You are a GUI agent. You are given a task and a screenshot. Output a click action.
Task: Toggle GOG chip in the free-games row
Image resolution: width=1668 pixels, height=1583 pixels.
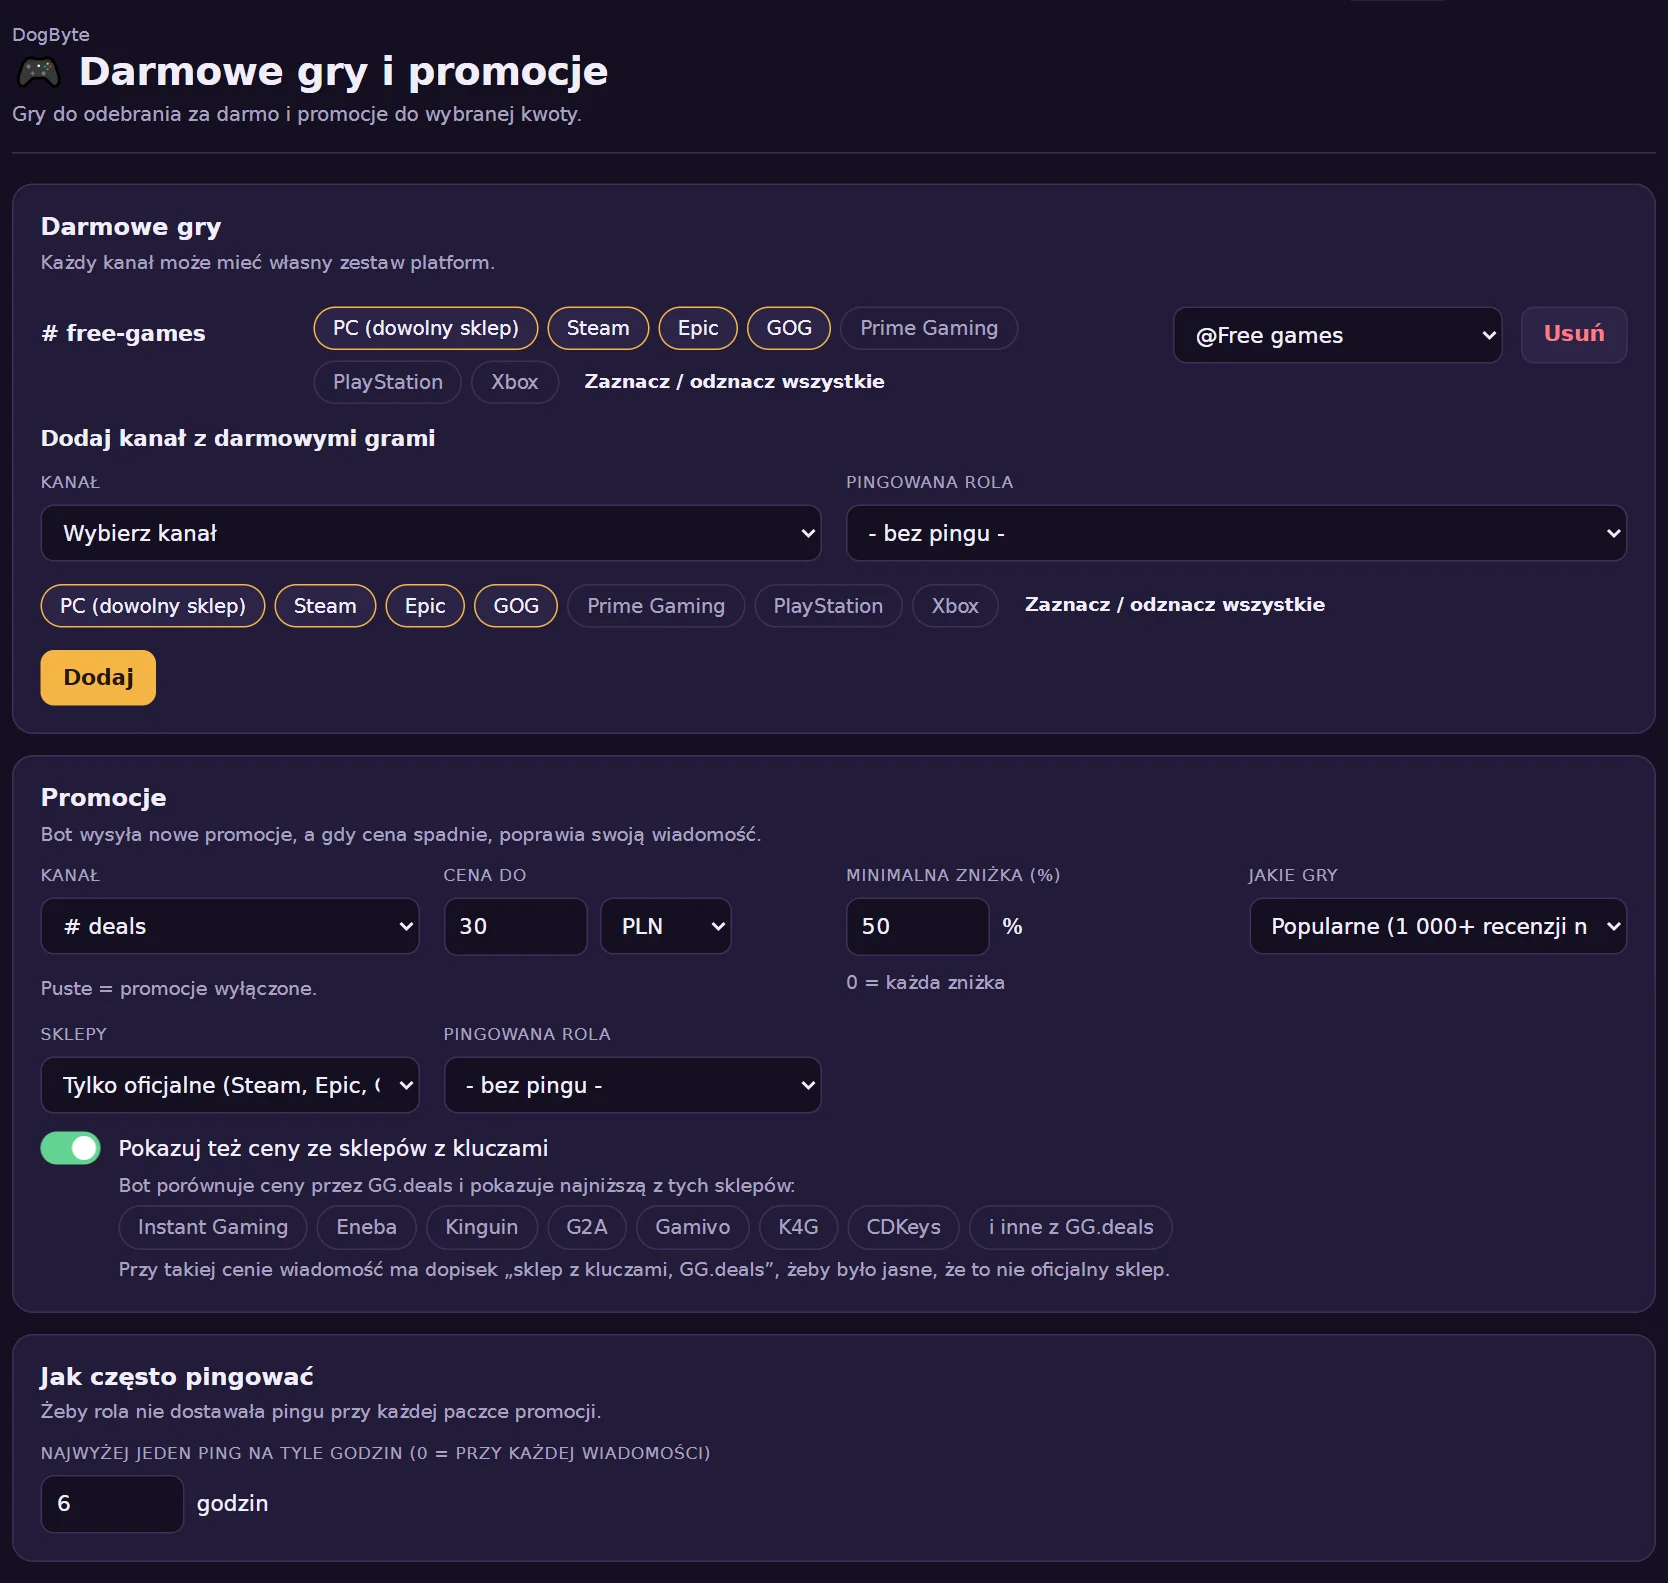(x=789, y=328)
